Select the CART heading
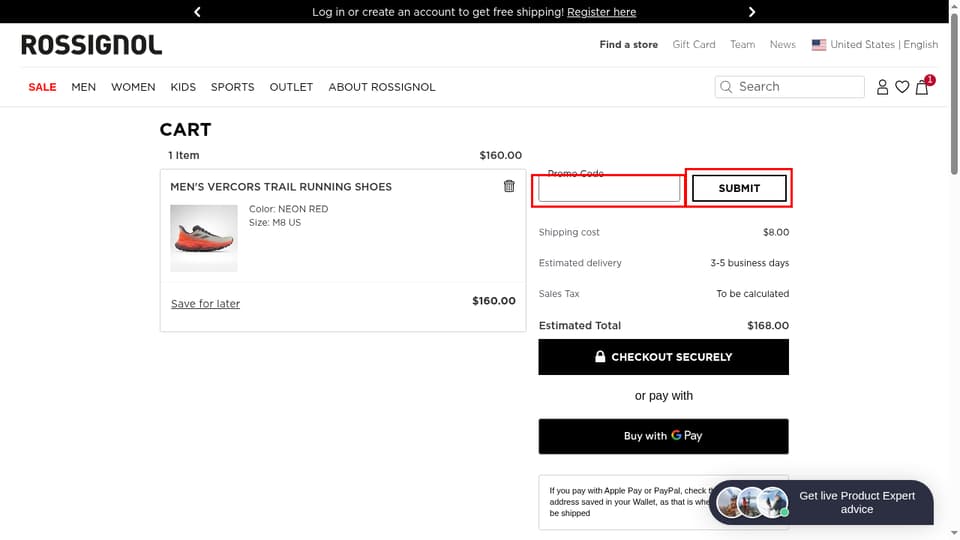This screenshot has height=540, width=960. 186,130
